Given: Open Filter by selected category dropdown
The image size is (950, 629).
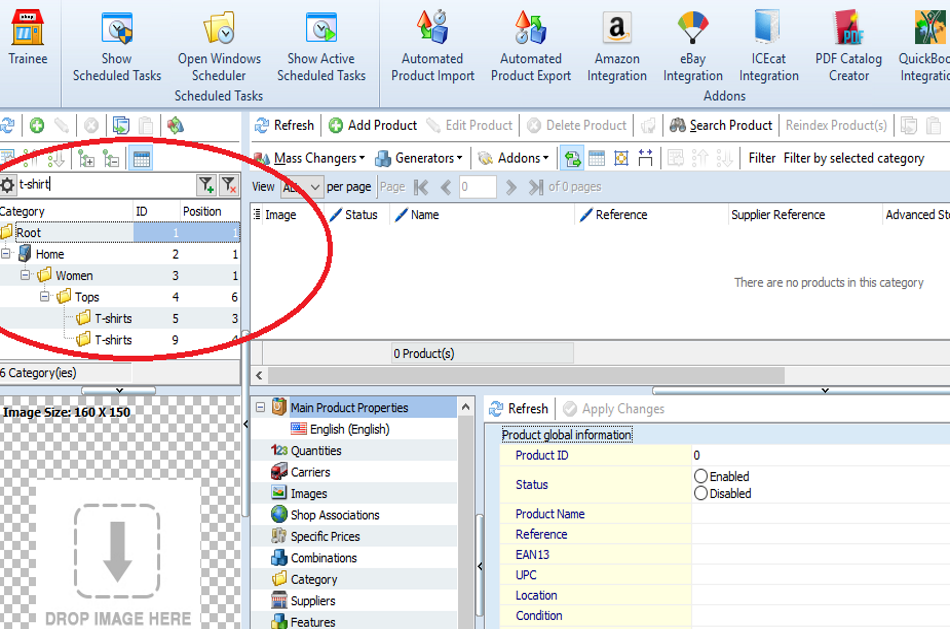Looking at the screenshot, I should pos(854,158).
